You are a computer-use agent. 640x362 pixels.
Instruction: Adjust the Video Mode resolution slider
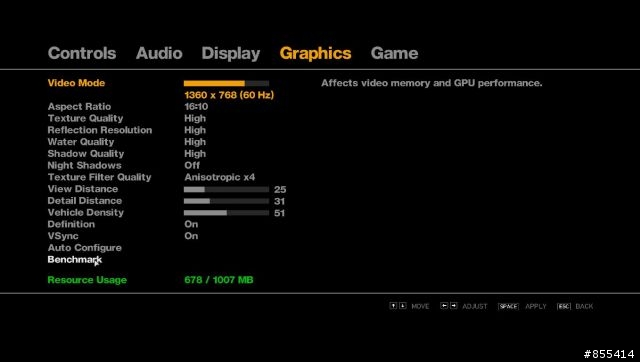click(226, 83)
